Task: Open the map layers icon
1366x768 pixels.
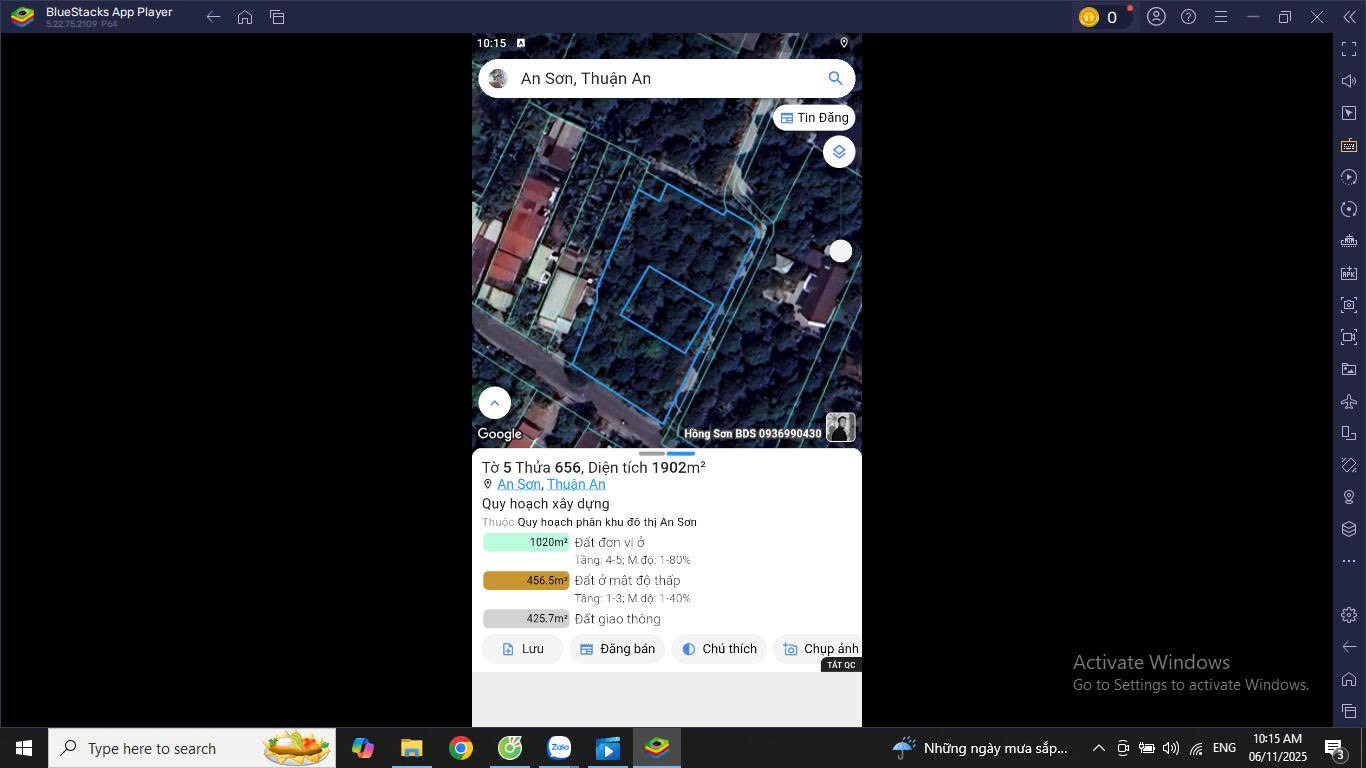Action: pyautogui.click(x=839, y=152)
